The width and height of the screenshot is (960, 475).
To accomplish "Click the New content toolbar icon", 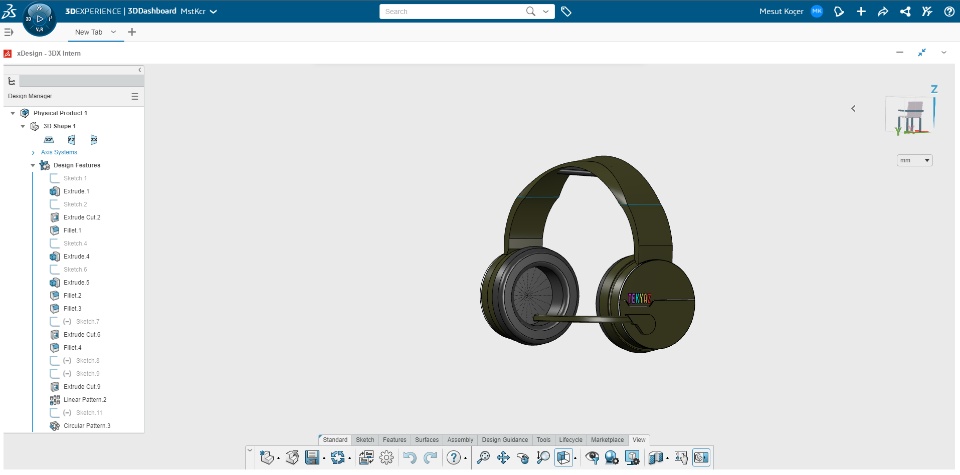I will click(x=266, y=457).
